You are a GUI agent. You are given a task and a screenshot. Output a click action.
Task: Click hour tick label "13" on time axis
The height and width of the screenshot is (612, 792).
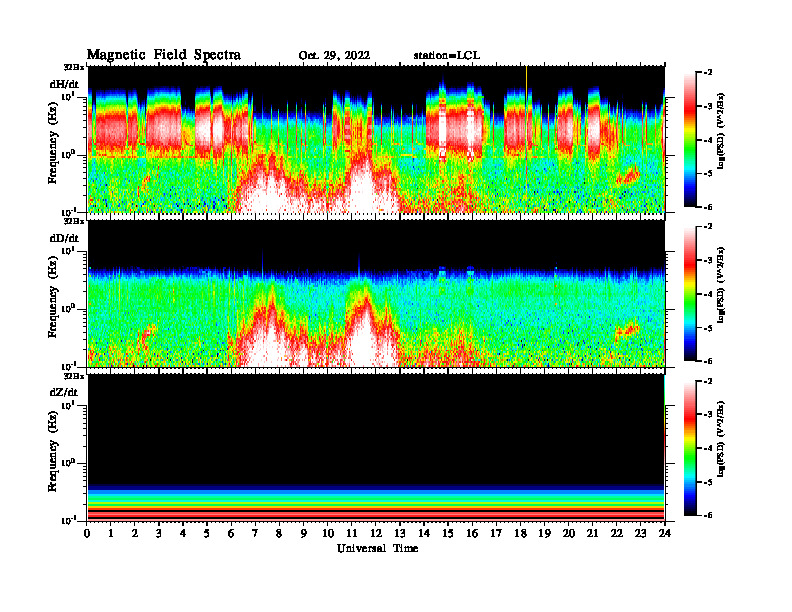click(x=400, y=534)
